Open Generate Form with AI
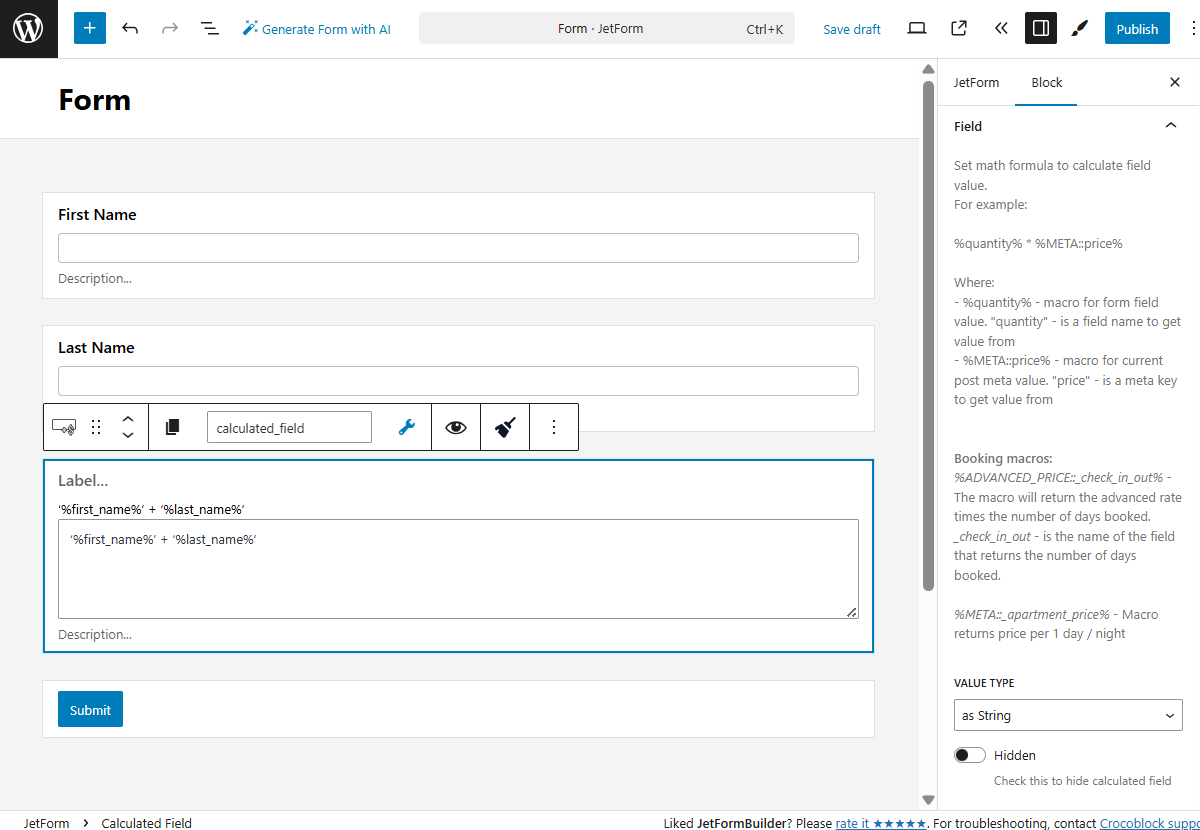This screenshot has height=830, width=1200. (x=317, y=28)
